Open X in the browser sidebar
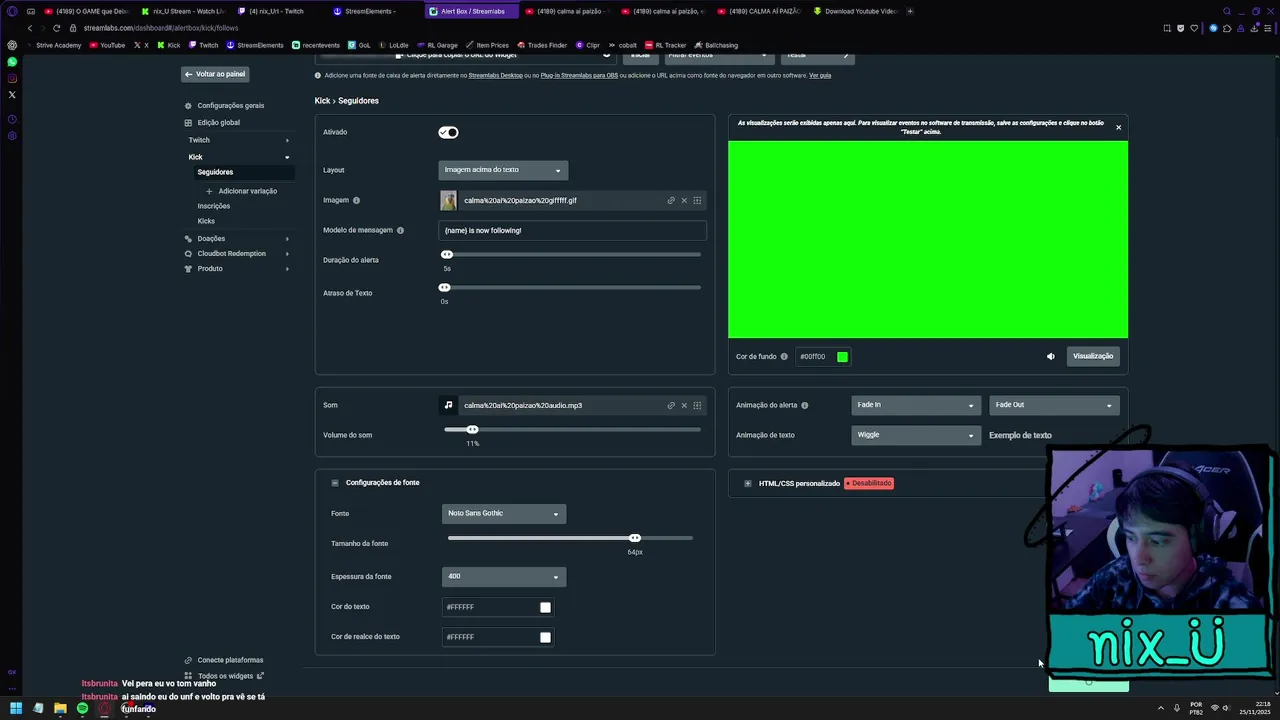This screenshot has width=1280, height=720. pyautogui.click(x=12, y=95)
